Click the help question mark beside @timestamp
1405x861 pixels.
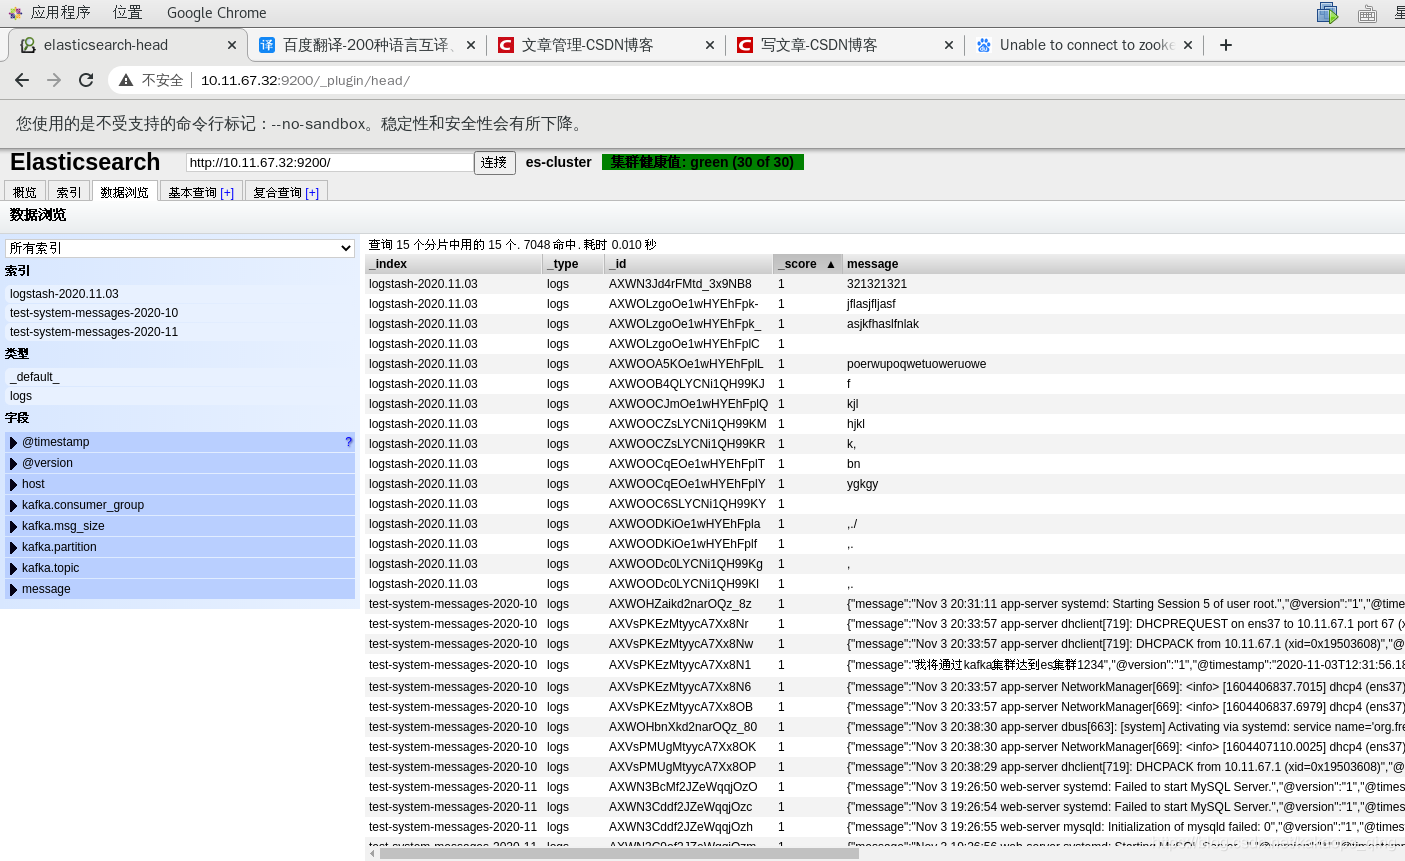(348, 442)
